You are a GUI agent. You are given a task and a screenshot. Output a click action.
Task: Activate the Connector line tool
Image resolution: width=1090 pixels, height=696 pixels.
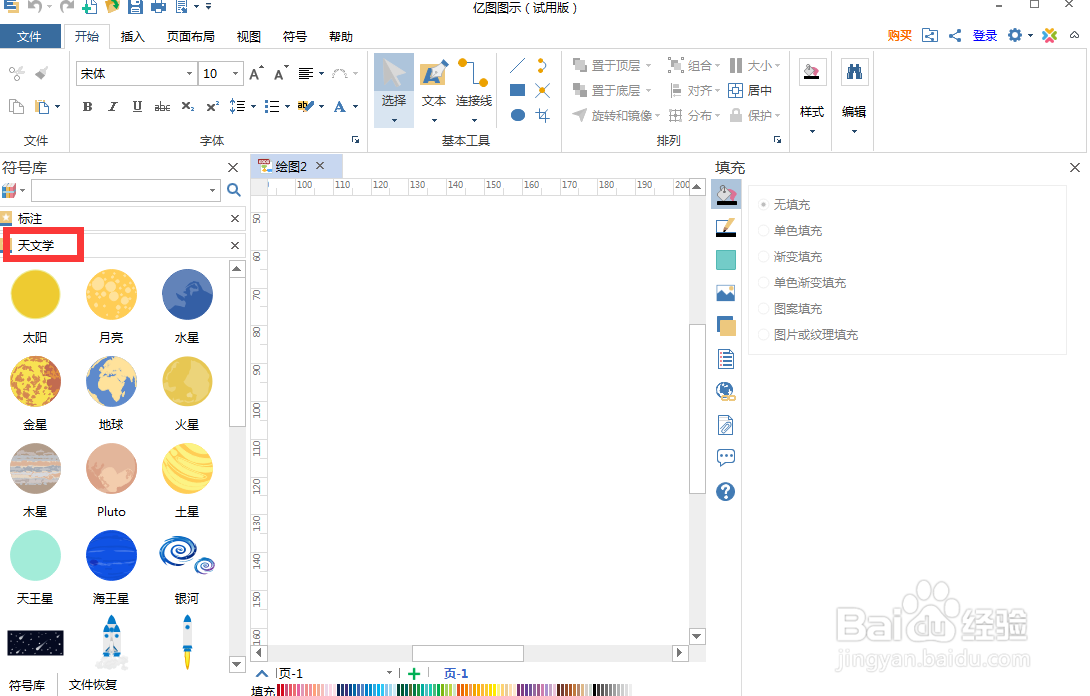tap(473, 90)
